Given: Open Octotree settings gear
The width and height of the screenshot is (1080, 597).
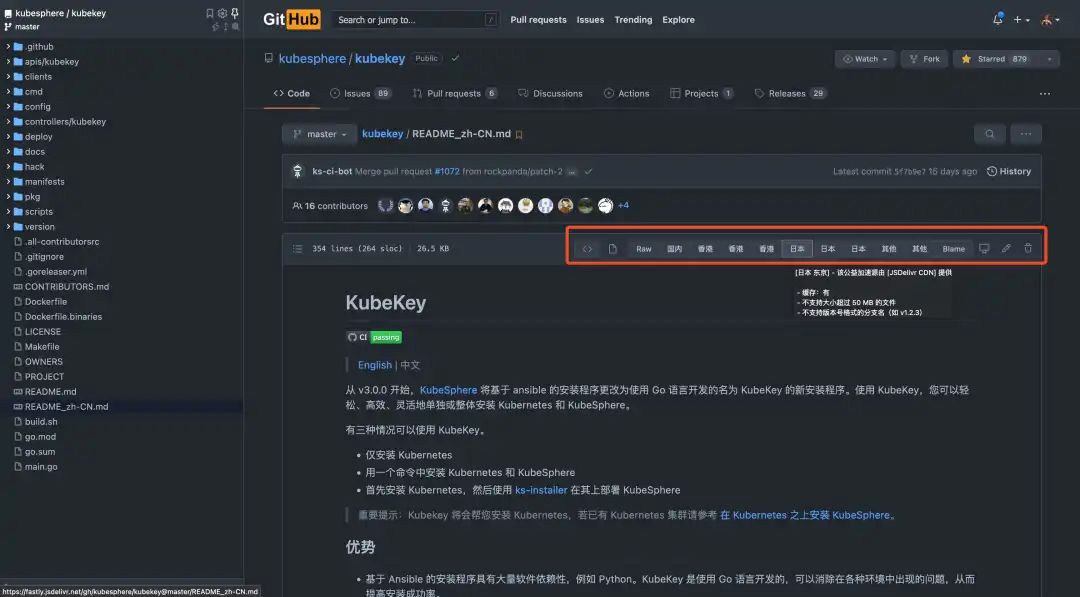Looking at the screenshot, I should [x=222, y=13].
